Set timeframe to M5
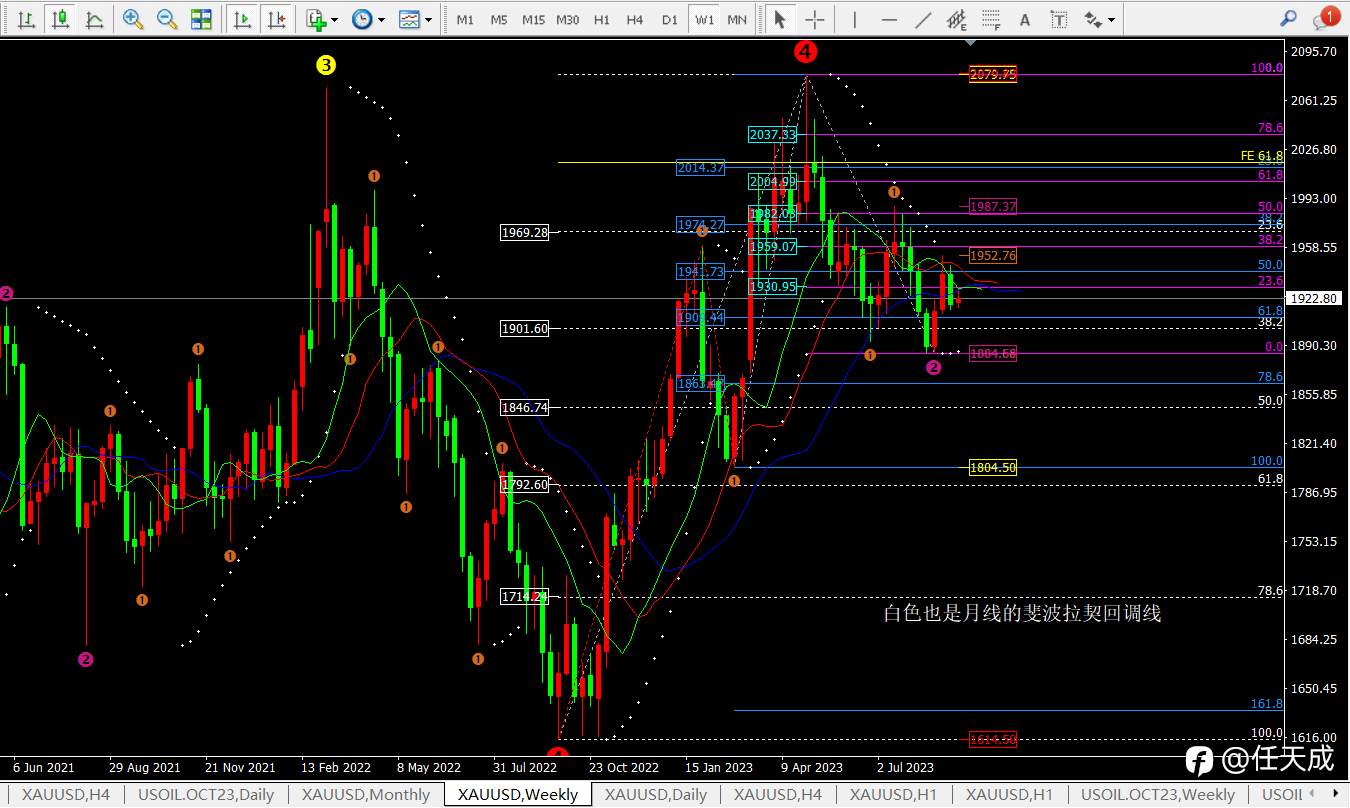Image resolution: width=1350 pixels, height=808 pixels. (x=499, y=19)
